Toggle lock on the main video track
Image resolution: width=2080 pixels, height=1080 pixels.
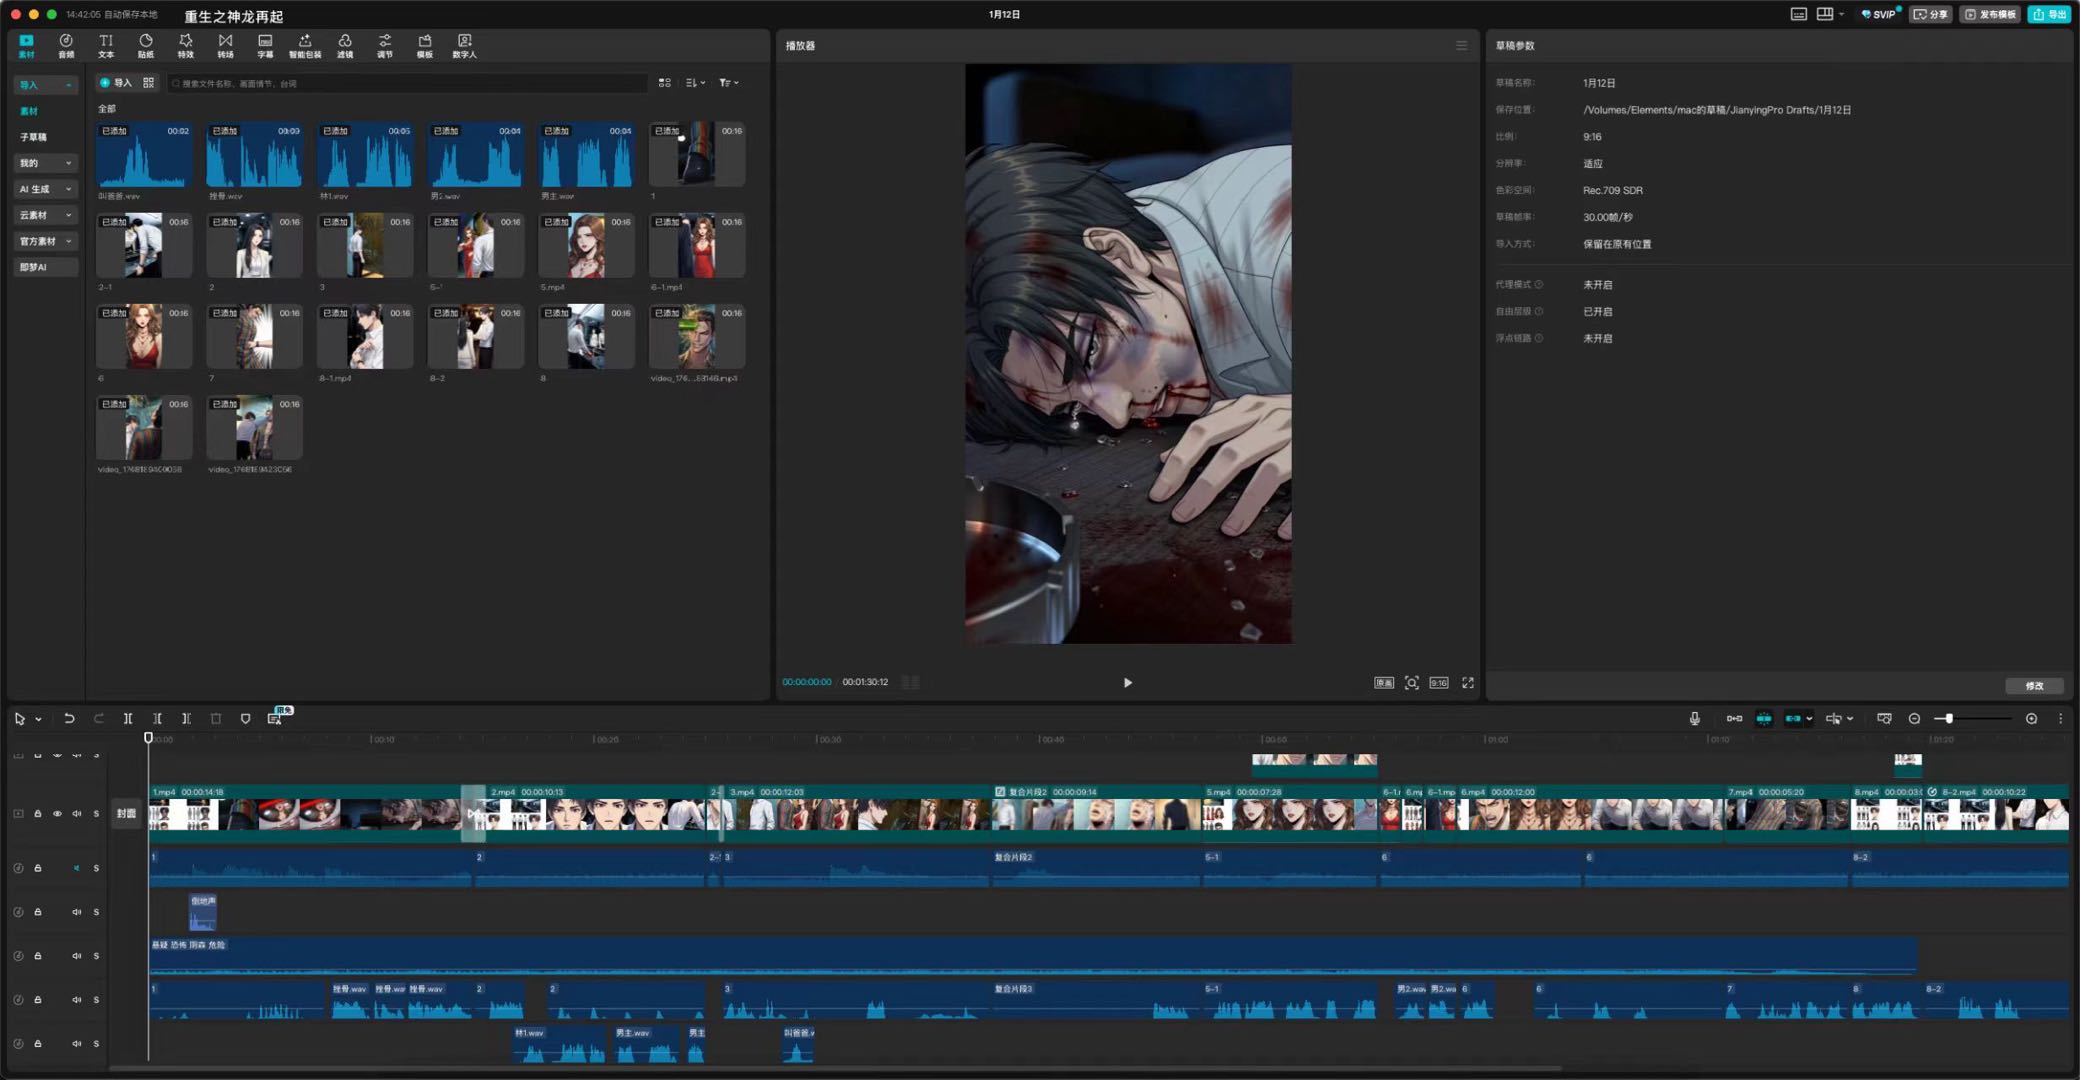38,813
